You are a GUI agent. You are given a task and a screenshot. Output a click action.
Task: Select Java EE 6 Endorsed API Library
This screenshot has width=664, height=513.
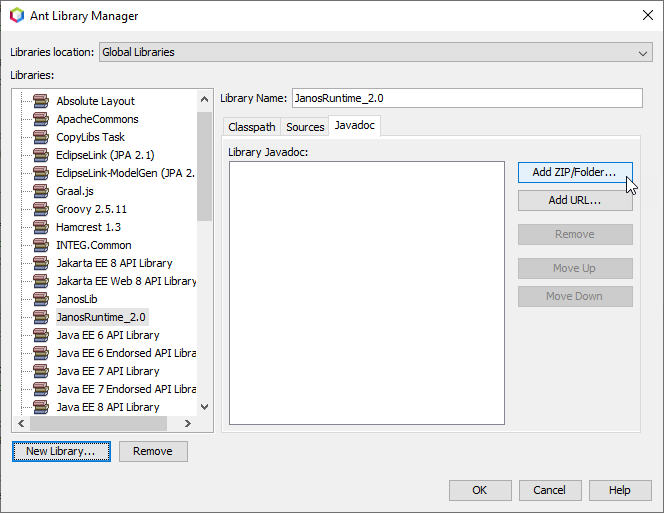(126, 353)
